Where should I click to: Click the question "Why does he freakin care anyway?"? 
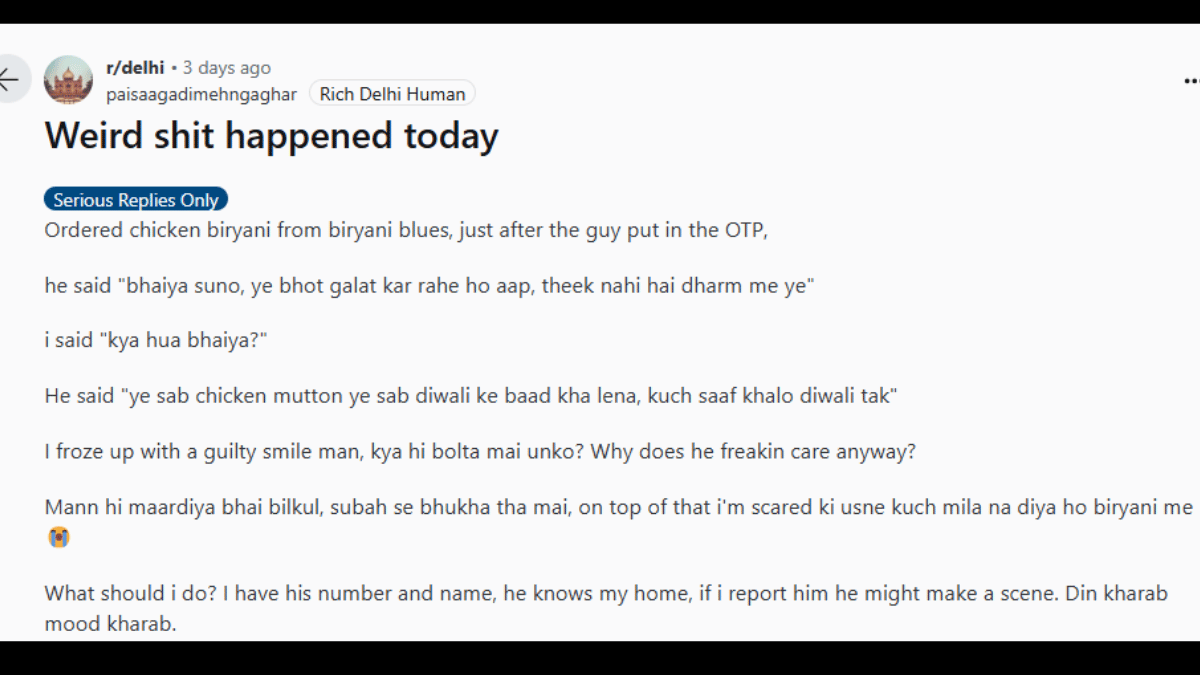pyautogui.click(x=753, y=451)
